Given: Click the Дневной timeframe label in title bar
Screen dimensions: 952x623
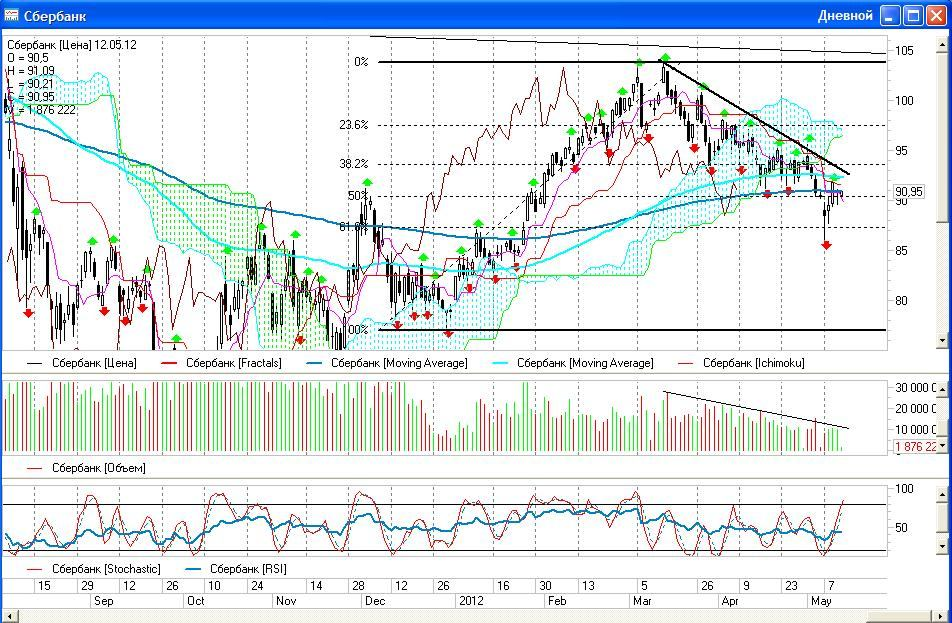Looking at the screenshot, I should coord(845,16).
